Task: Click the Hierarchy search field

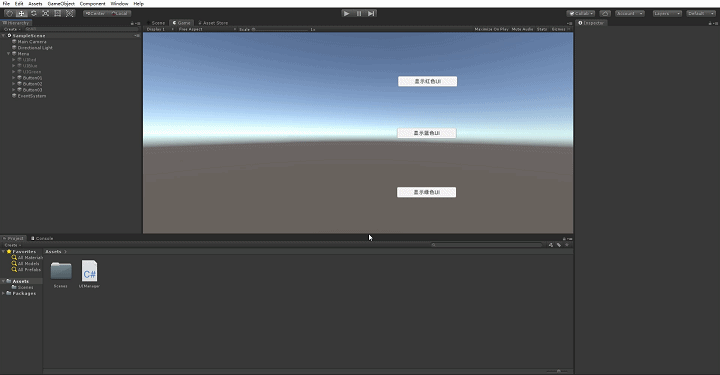Action: point(81,29)
